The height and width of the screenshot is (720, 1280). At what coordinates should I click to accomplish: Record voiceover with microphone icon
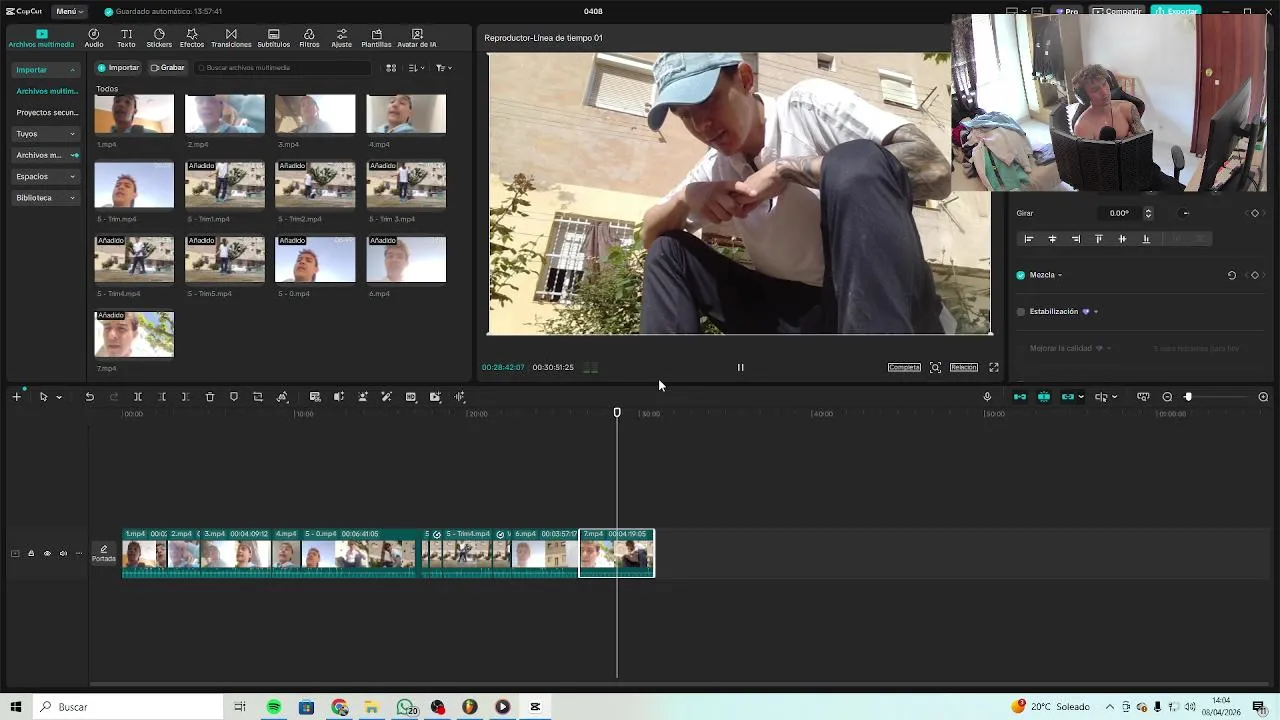tap(987, 397)
